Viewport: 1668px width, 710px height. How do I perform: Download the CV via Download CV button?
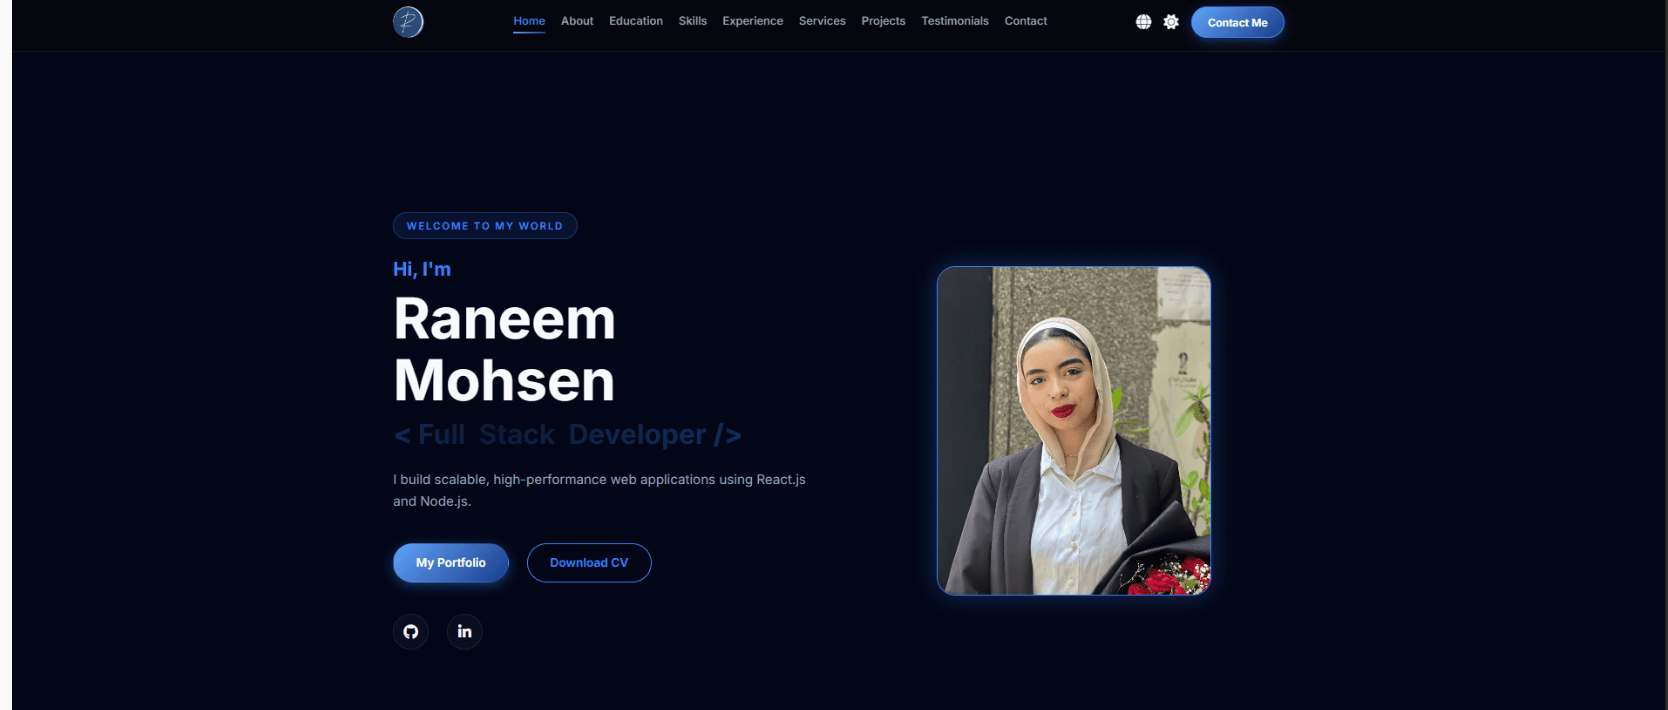(x=589, y=563)
